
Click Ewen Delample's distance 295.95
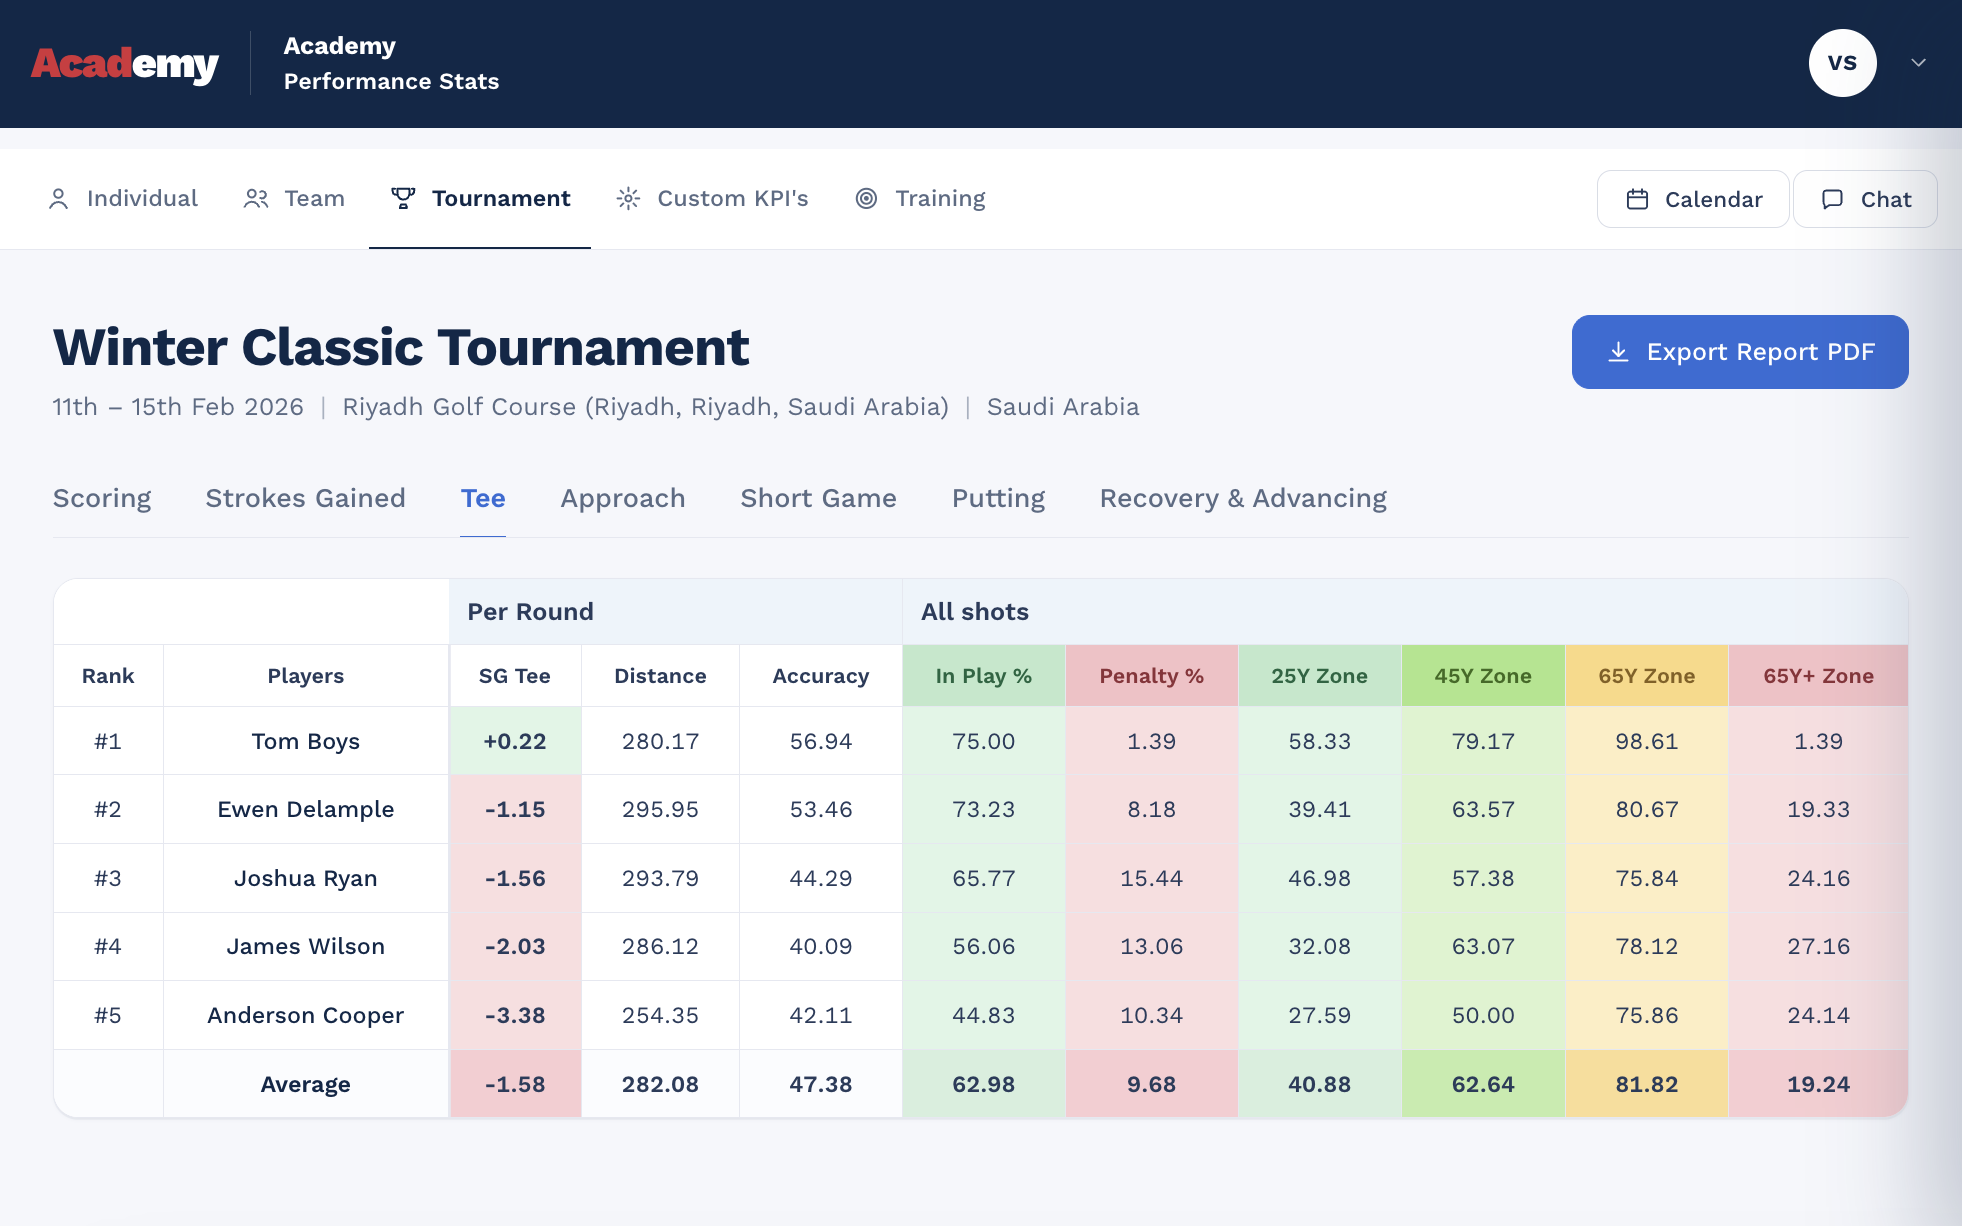(x=660, y=810)
